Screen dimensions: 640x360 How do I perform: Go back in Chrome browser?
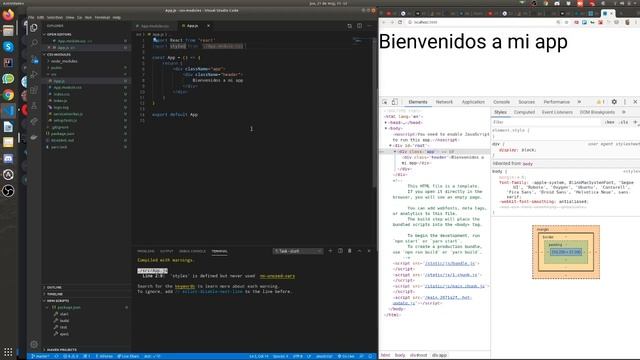tap(384, 22)
